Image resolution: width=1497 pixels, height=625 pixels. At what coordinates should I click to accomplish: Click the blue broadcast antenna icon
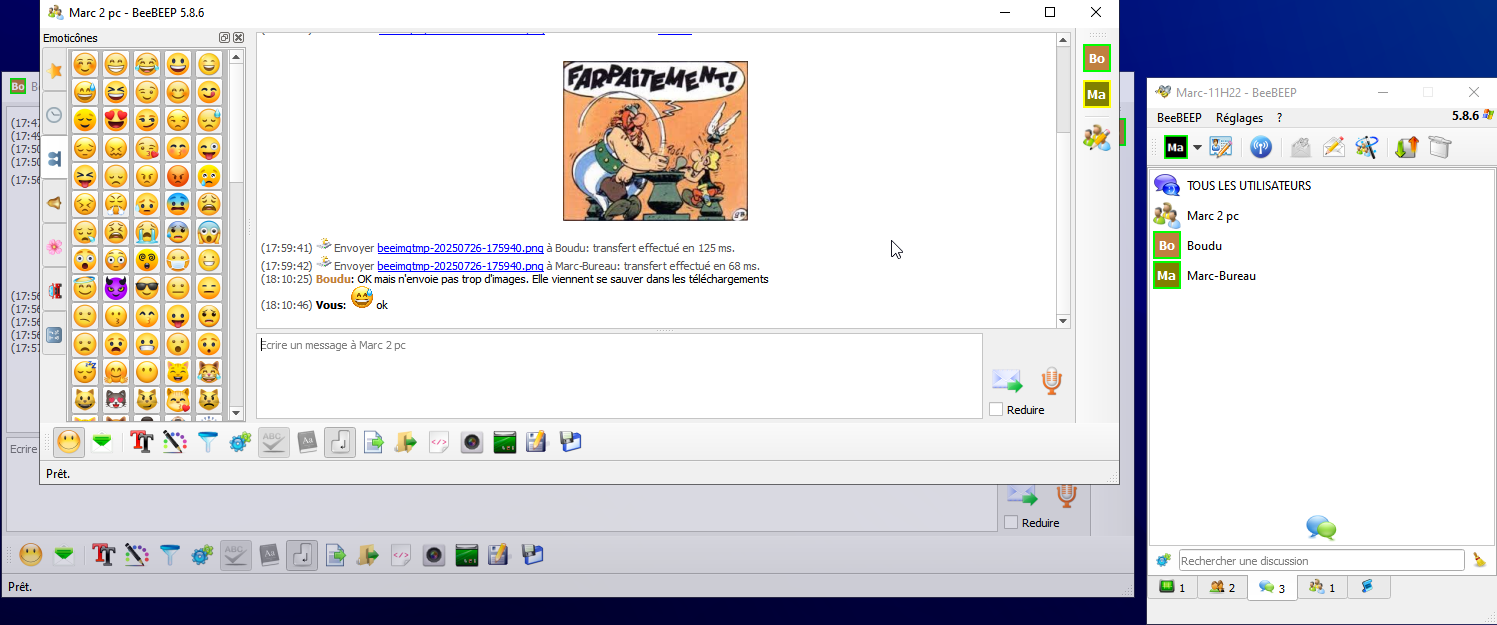[x=1261, y=148]
